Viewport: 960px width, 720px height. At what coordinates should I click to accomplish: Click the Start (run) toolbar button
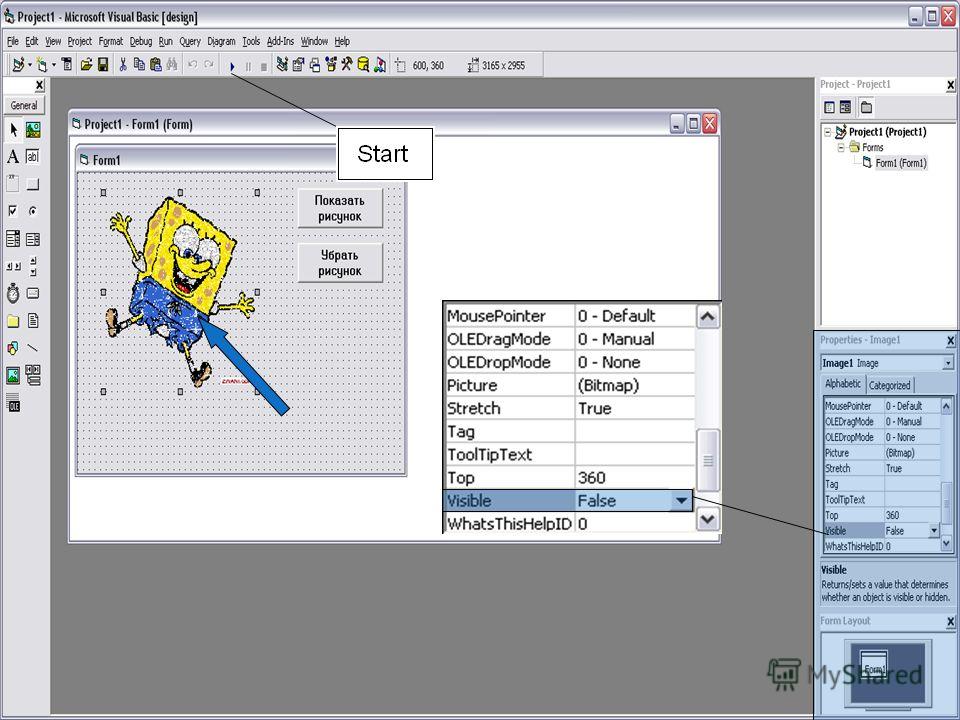[232, 66]
